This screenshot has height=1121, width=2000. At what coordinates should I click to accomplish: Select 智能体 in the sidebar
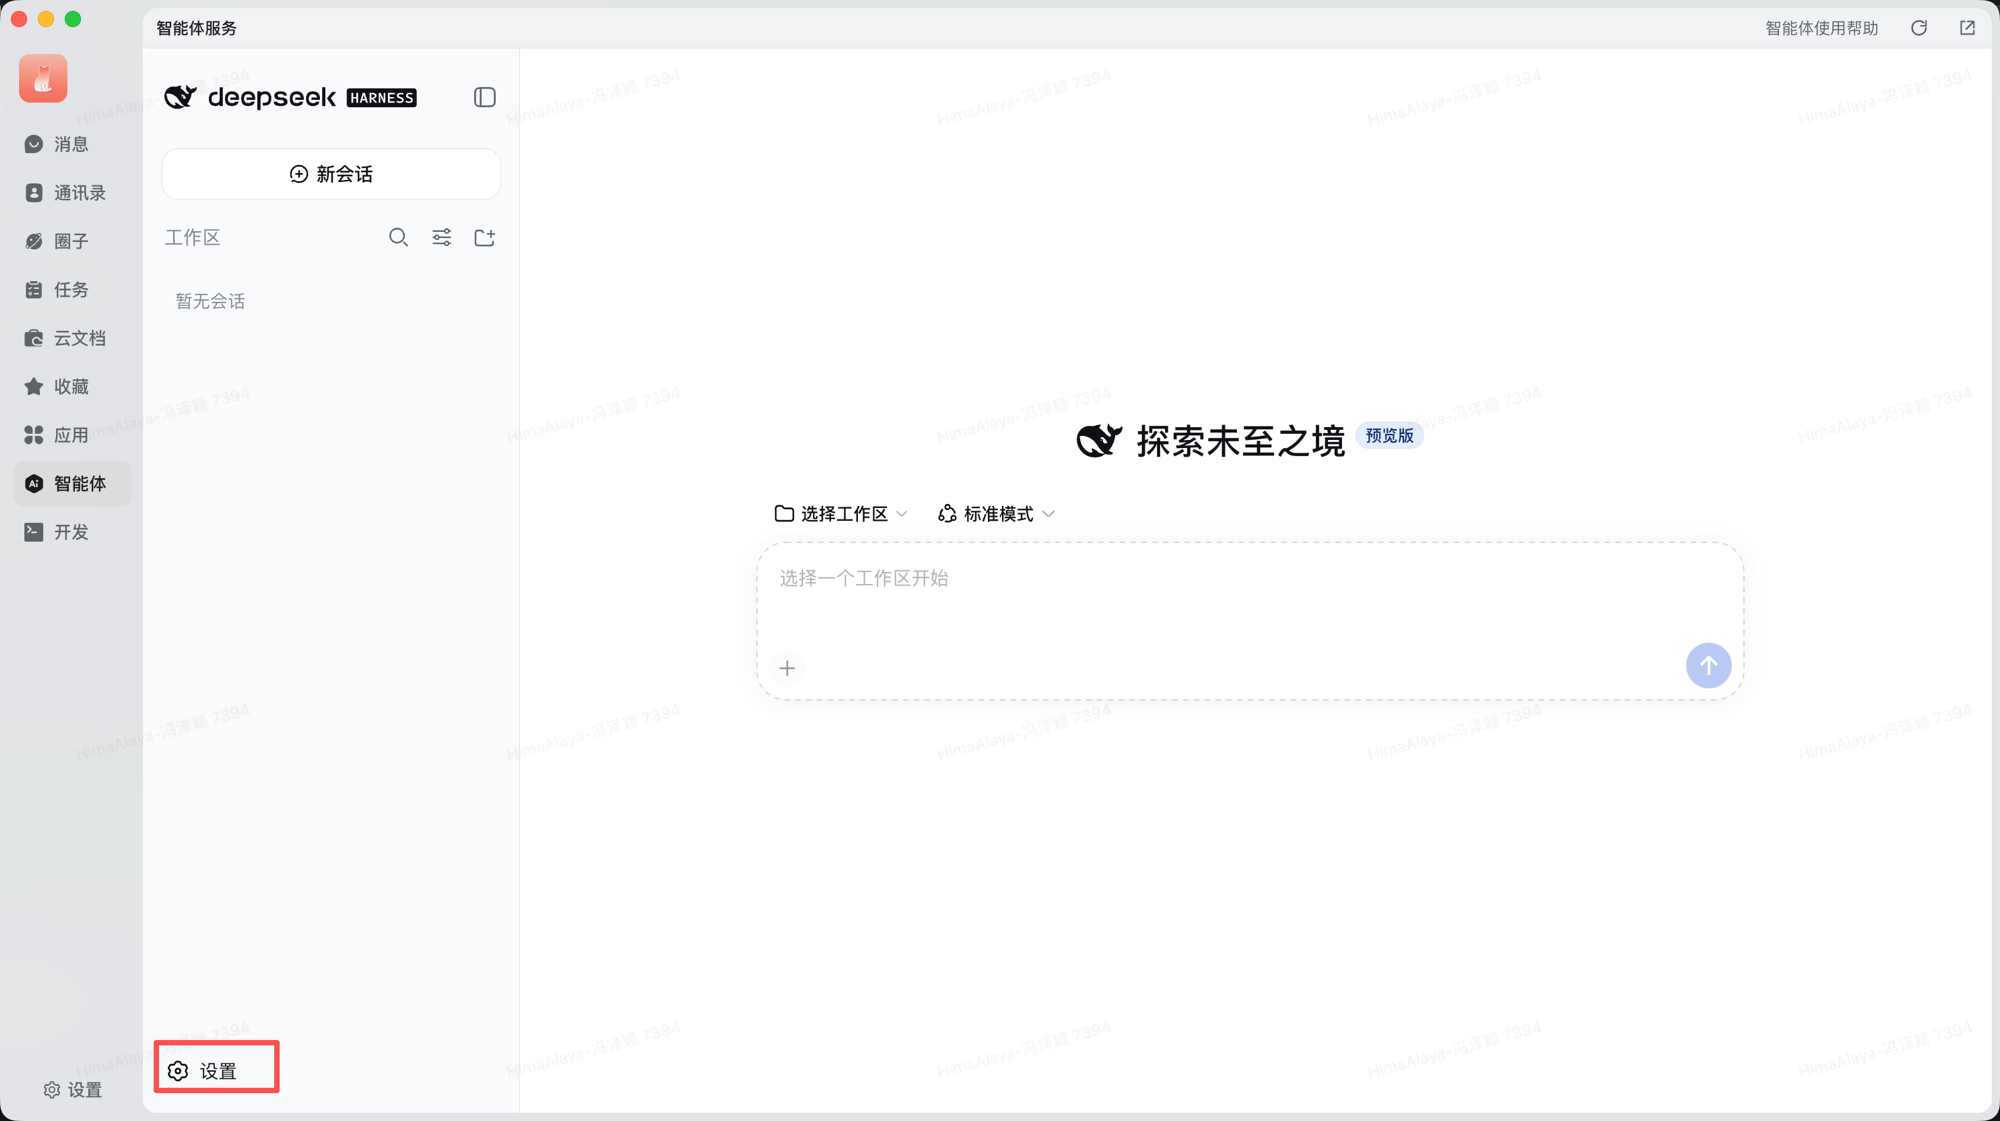[x=72, y=483]
